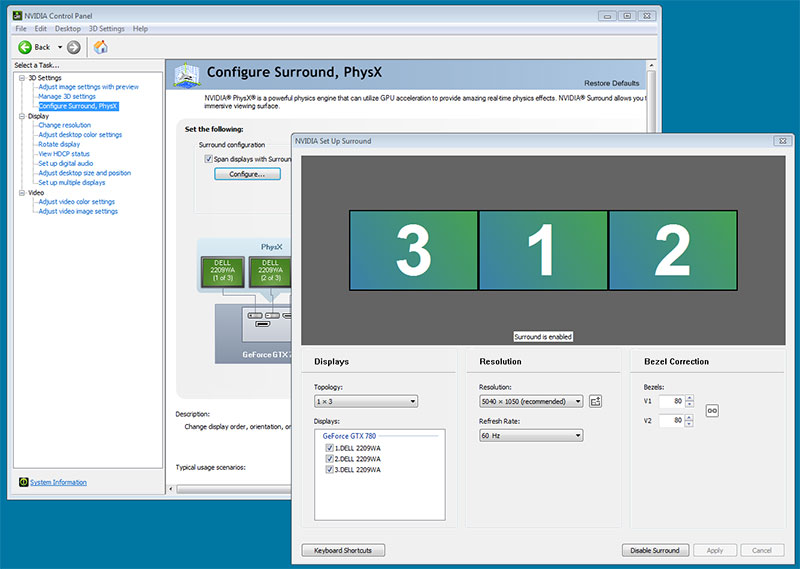Uncheck the 3.DELL 2209WA display
800x569 pixels.
point(329,469)
